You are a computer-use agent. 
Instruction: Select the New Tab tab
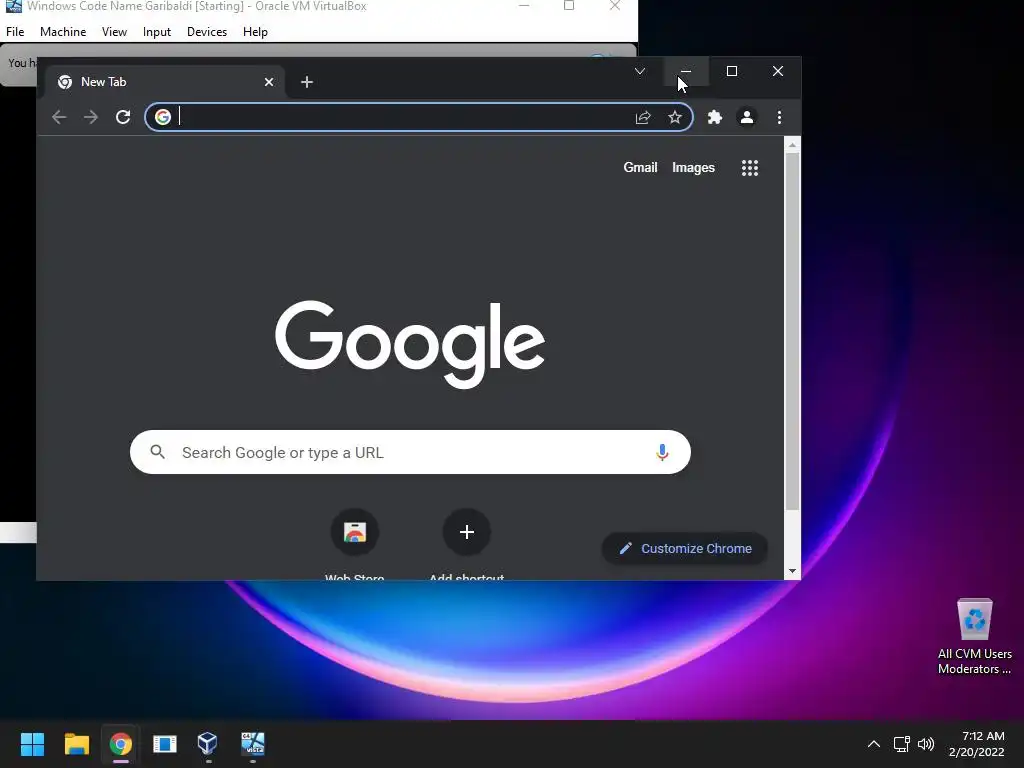pyautogui.click(x=165, y=82)
